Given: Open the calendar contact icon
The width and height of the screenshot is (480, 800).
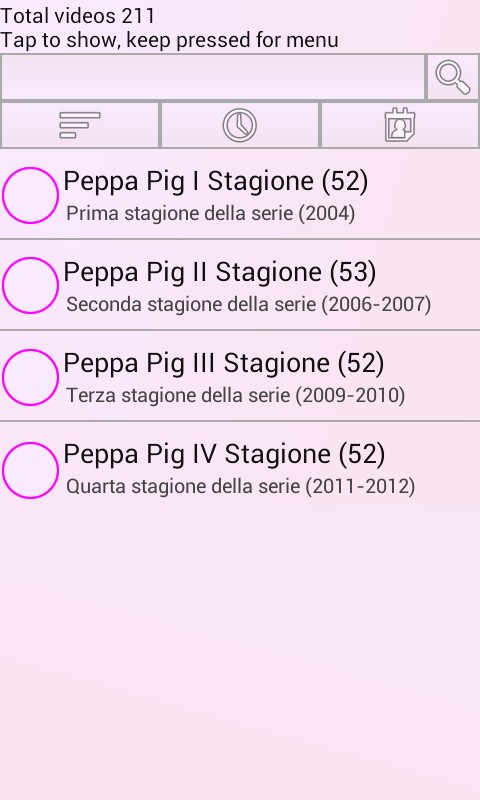Looking at the screenshot, I should pos(400,125).
